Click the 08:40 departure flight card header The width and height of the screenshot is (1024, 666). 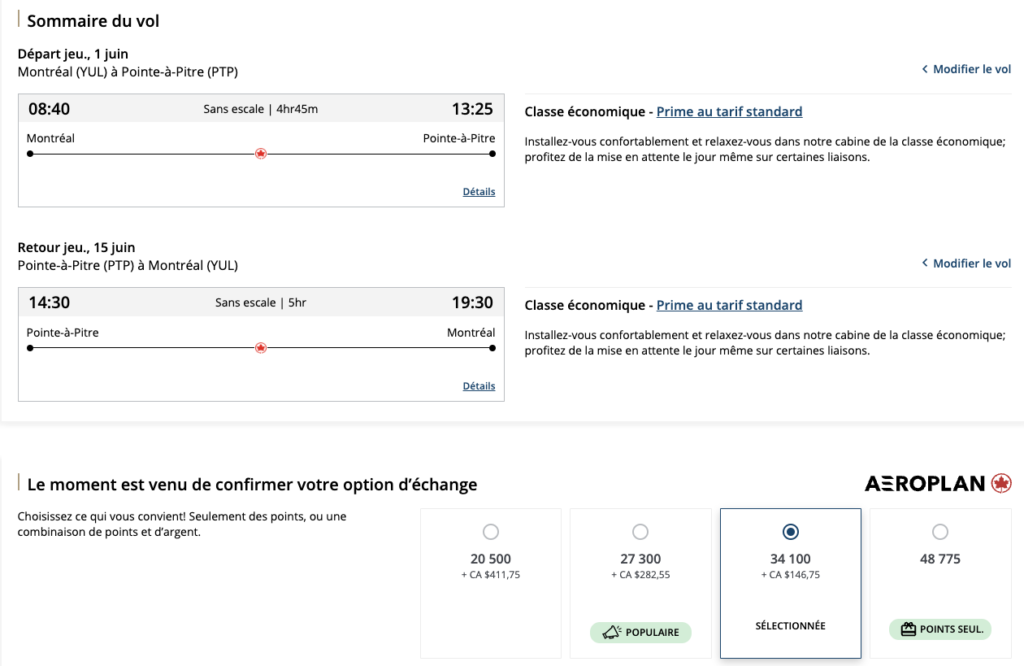(x=261, y=109)
